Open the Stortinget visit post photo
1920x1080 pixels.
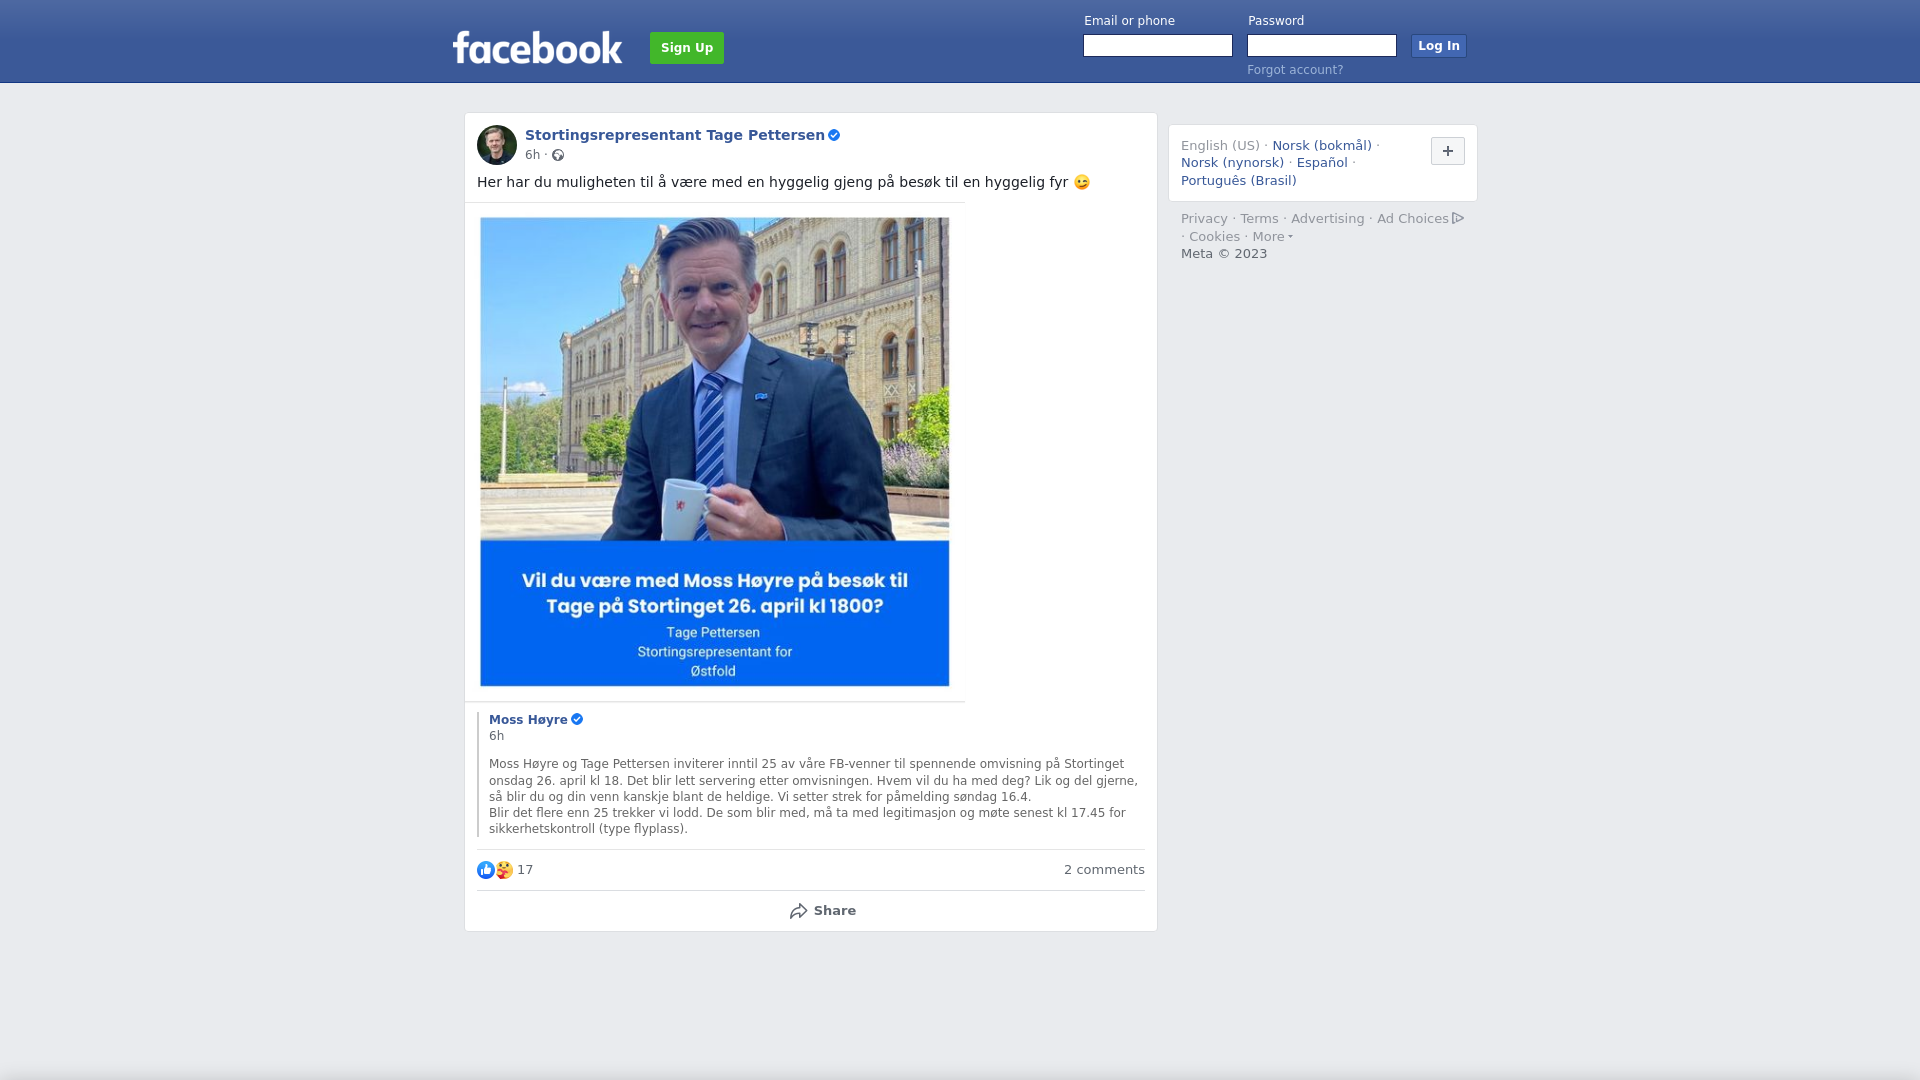coord(715,452)
